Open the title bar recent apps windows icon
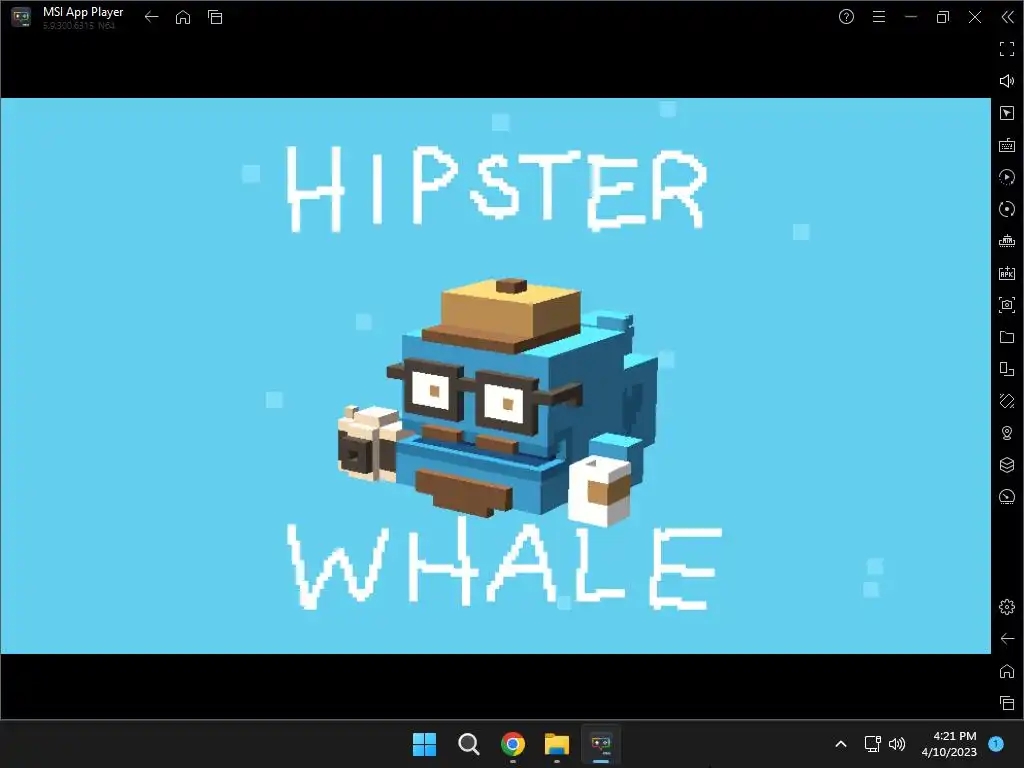1024x768 pixels. click(215, 17)
